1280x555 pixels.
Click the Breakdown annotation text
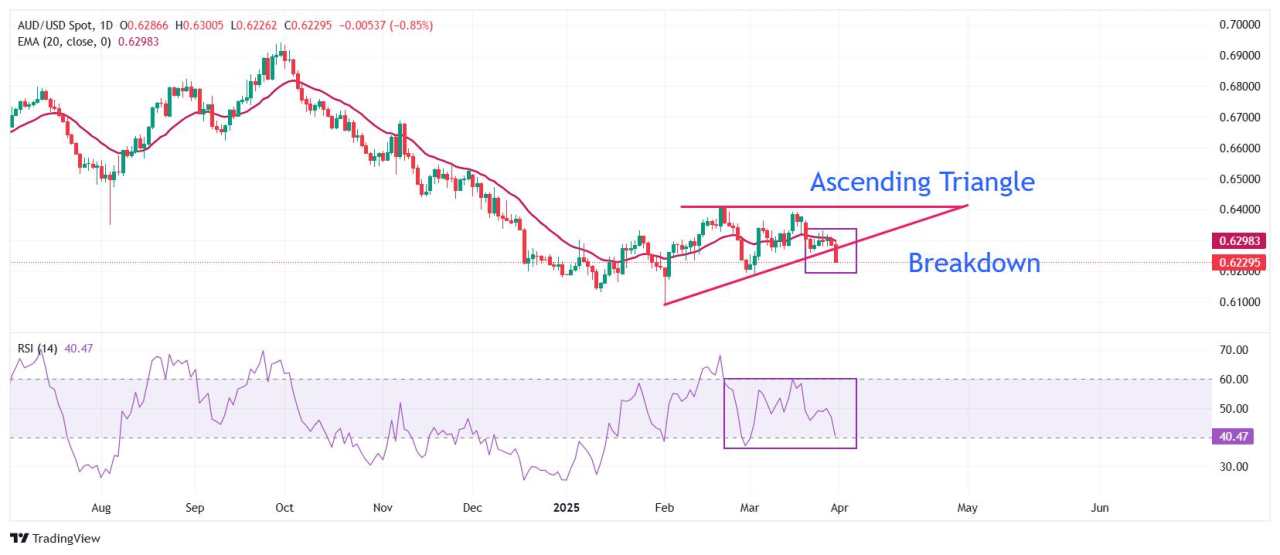pos(974,263)
